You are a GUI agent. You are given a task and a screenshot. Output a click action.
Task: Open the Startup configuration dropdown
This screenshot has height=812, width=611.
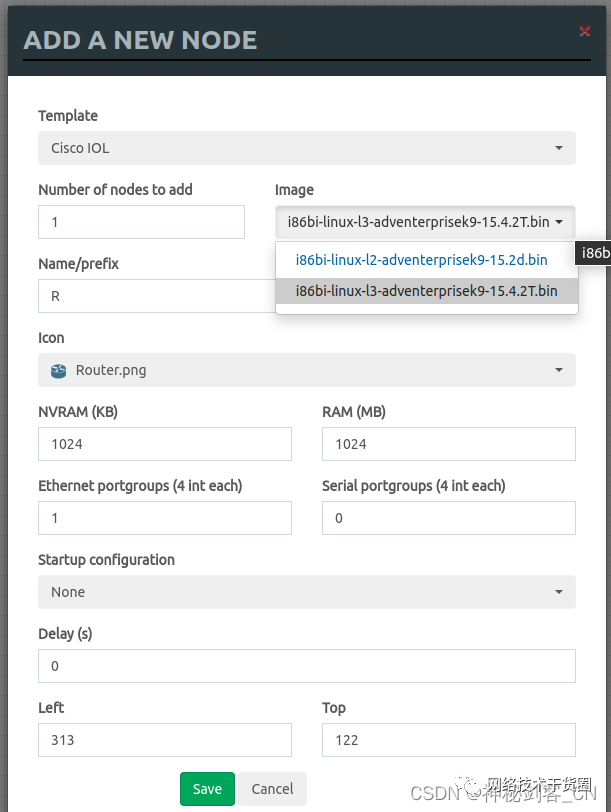[306, 592]
